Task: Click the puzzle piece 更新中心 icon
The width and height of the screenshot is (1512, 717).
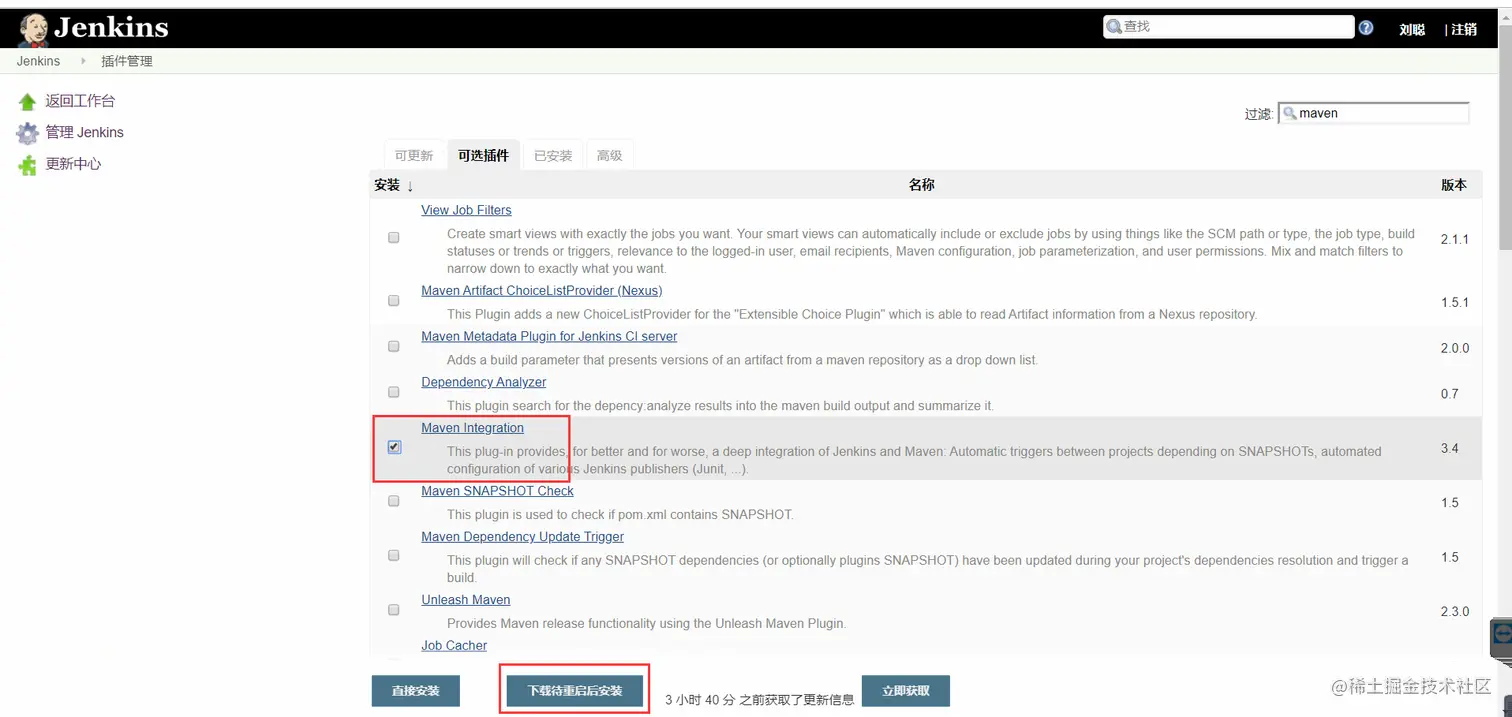Action: point(27,164)
